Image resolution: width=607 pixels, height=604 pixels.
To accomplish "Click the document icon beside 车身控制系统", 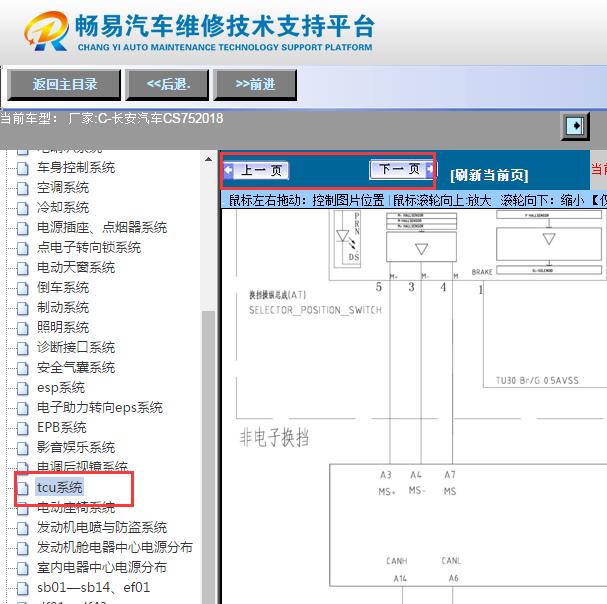I will 23,168.
